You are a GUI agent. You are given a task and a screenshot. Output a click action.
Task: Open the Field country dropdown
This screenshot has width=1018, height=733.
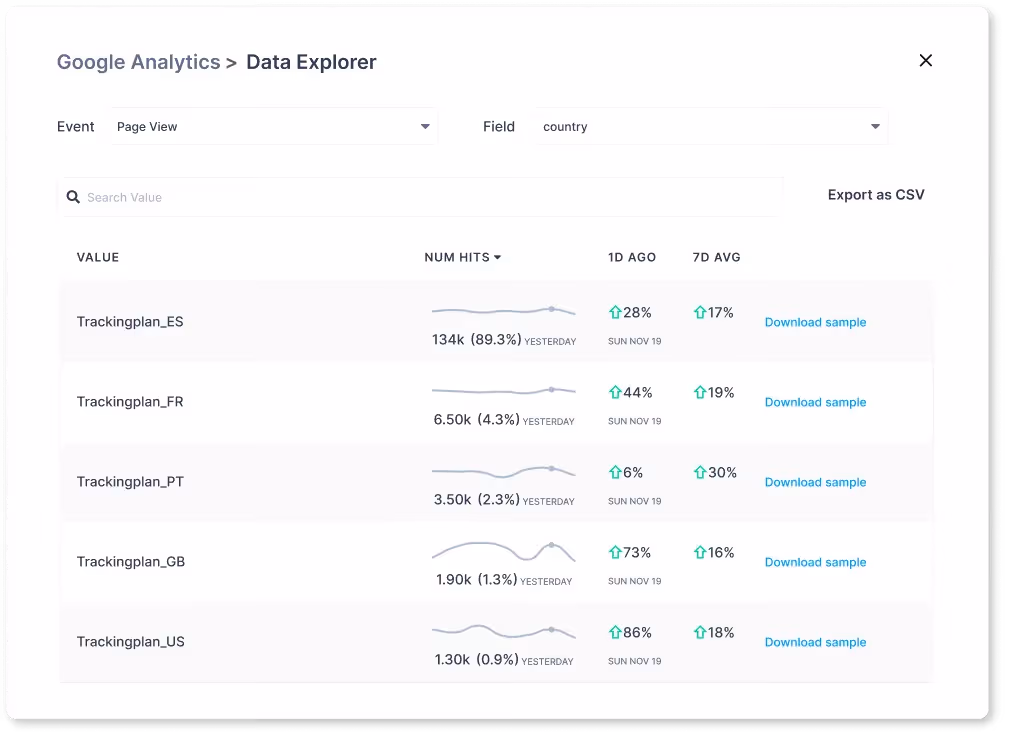tap(712, 127)
